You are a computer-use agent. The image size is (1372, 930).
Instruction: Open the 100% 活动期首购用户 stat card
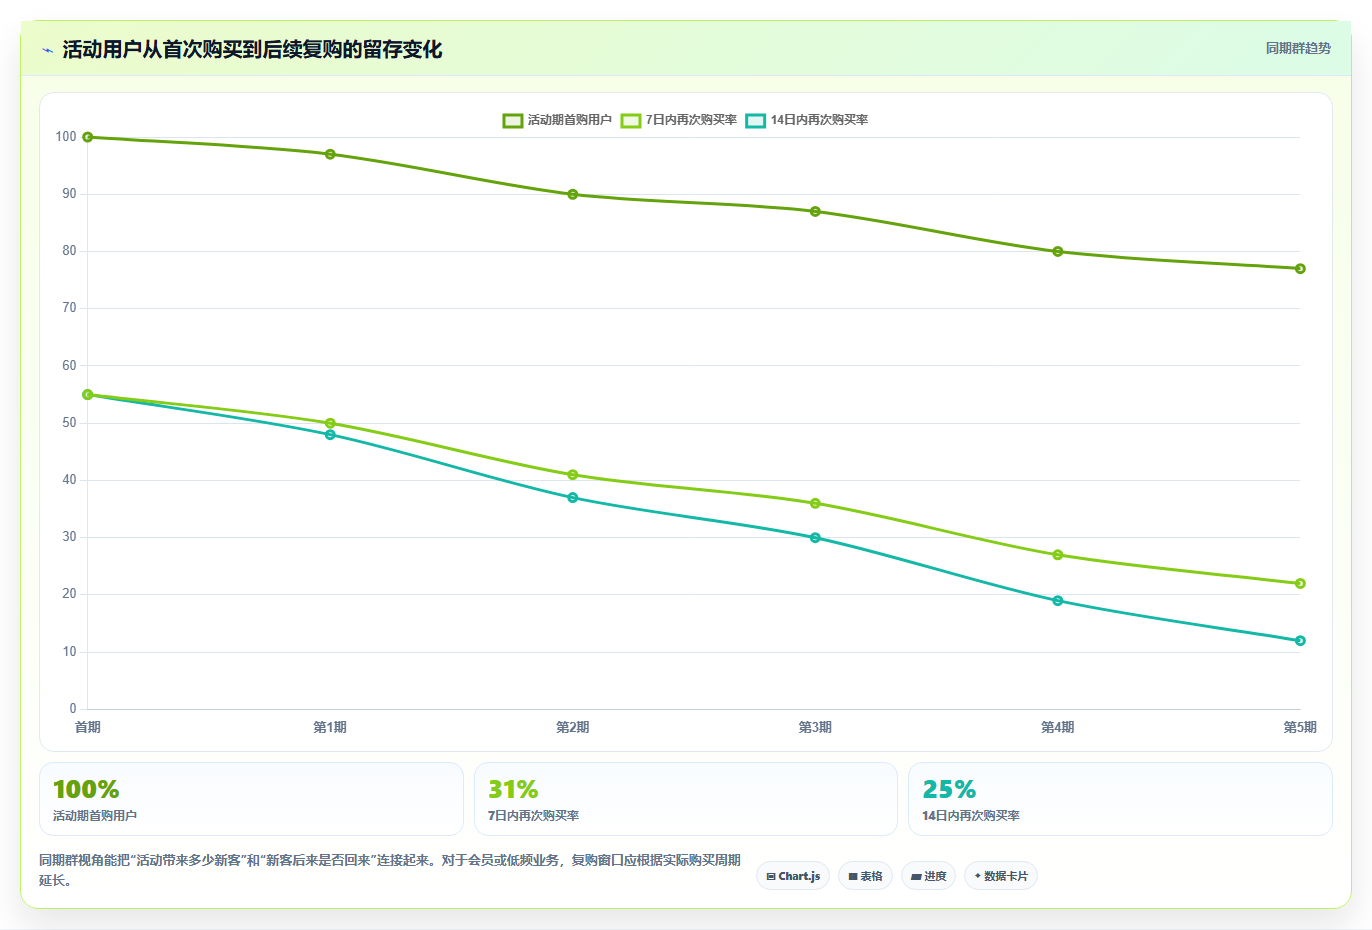251,799
